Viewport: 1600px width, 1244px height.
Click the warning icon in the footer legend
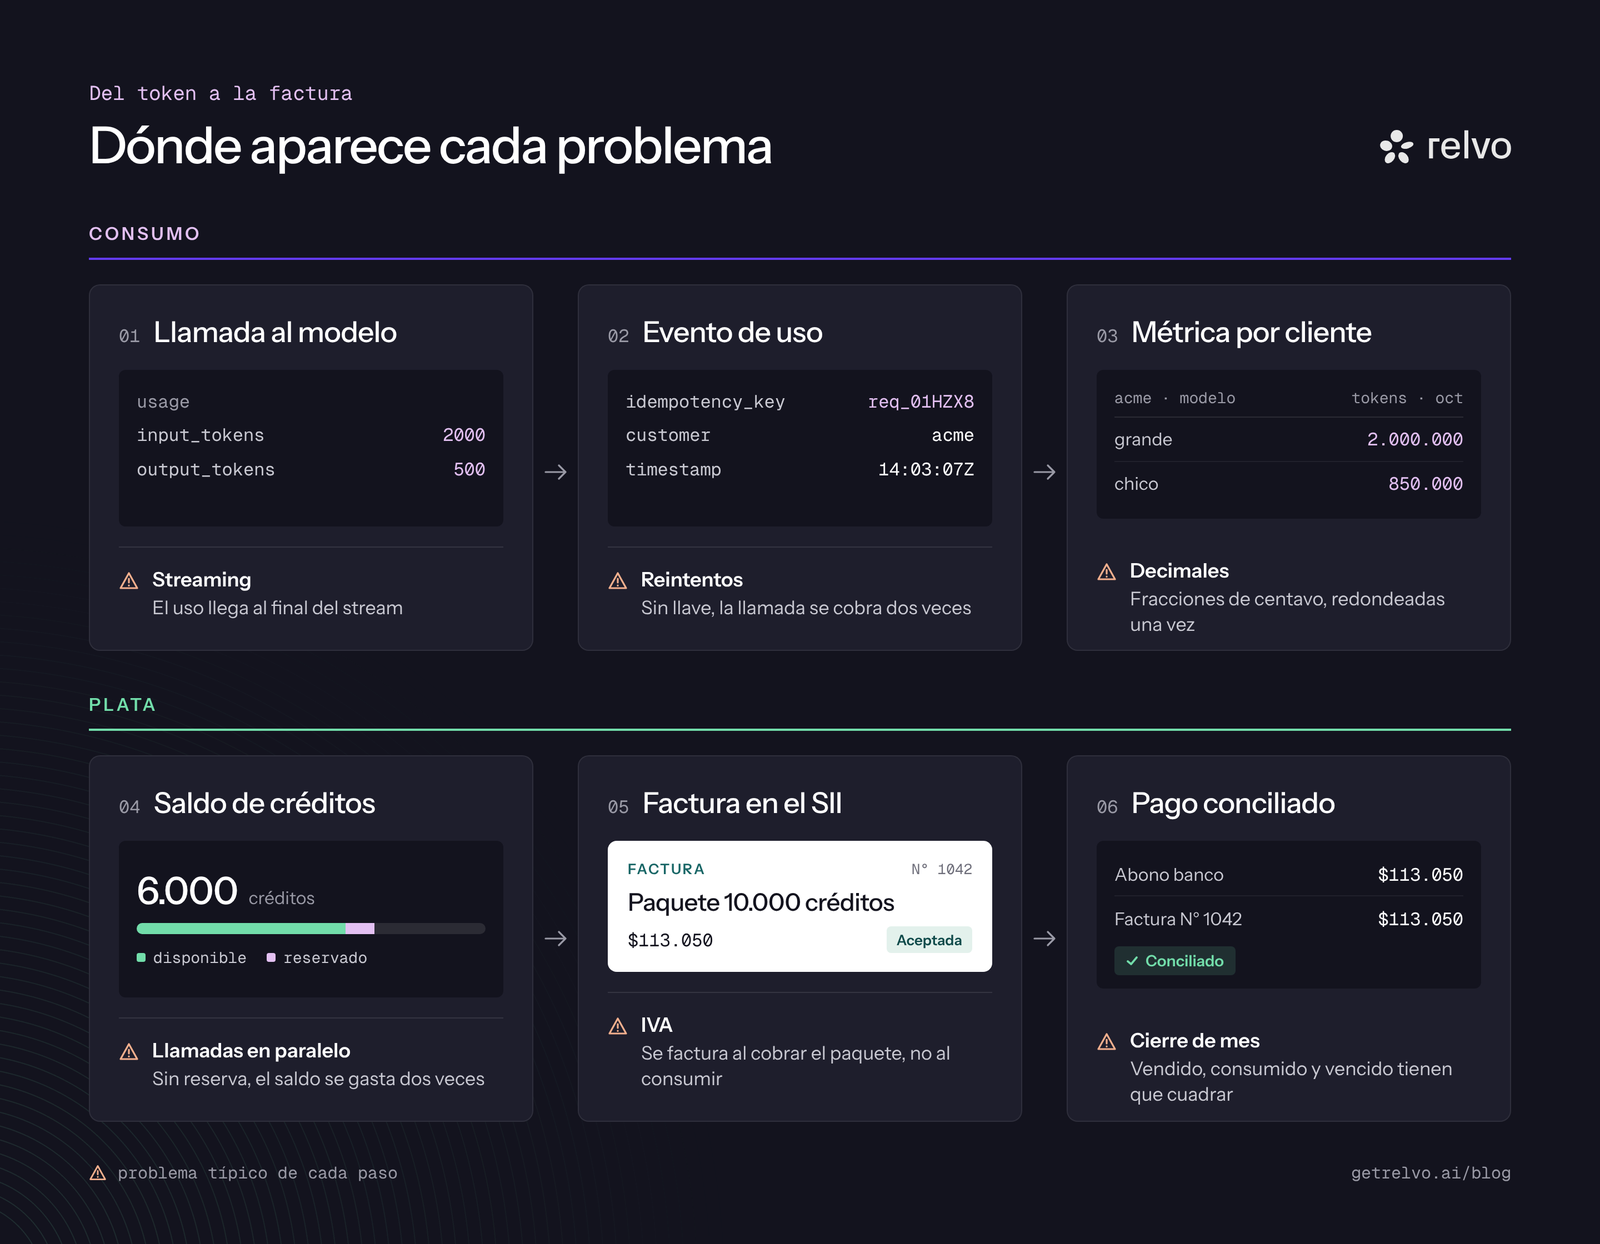pos(98,1173)
